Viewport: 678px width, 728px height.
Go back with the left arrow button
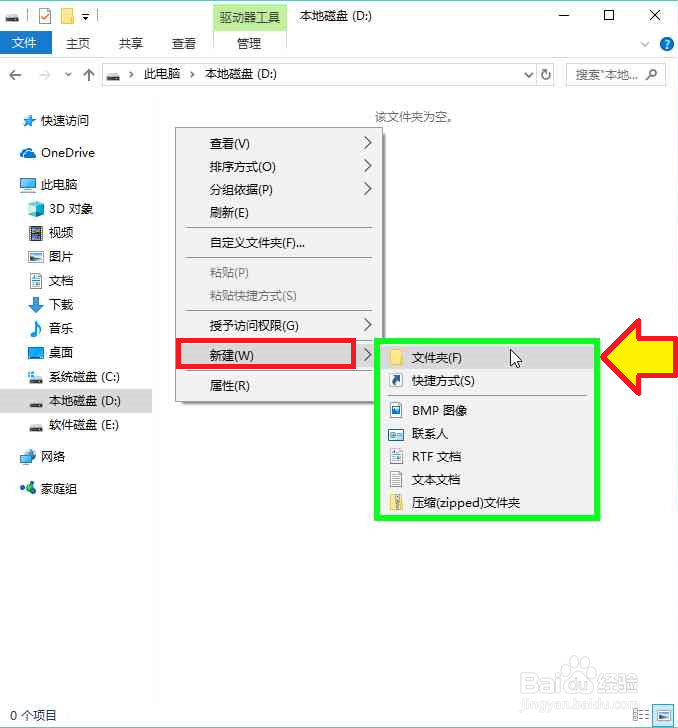(x=15, y=75)
